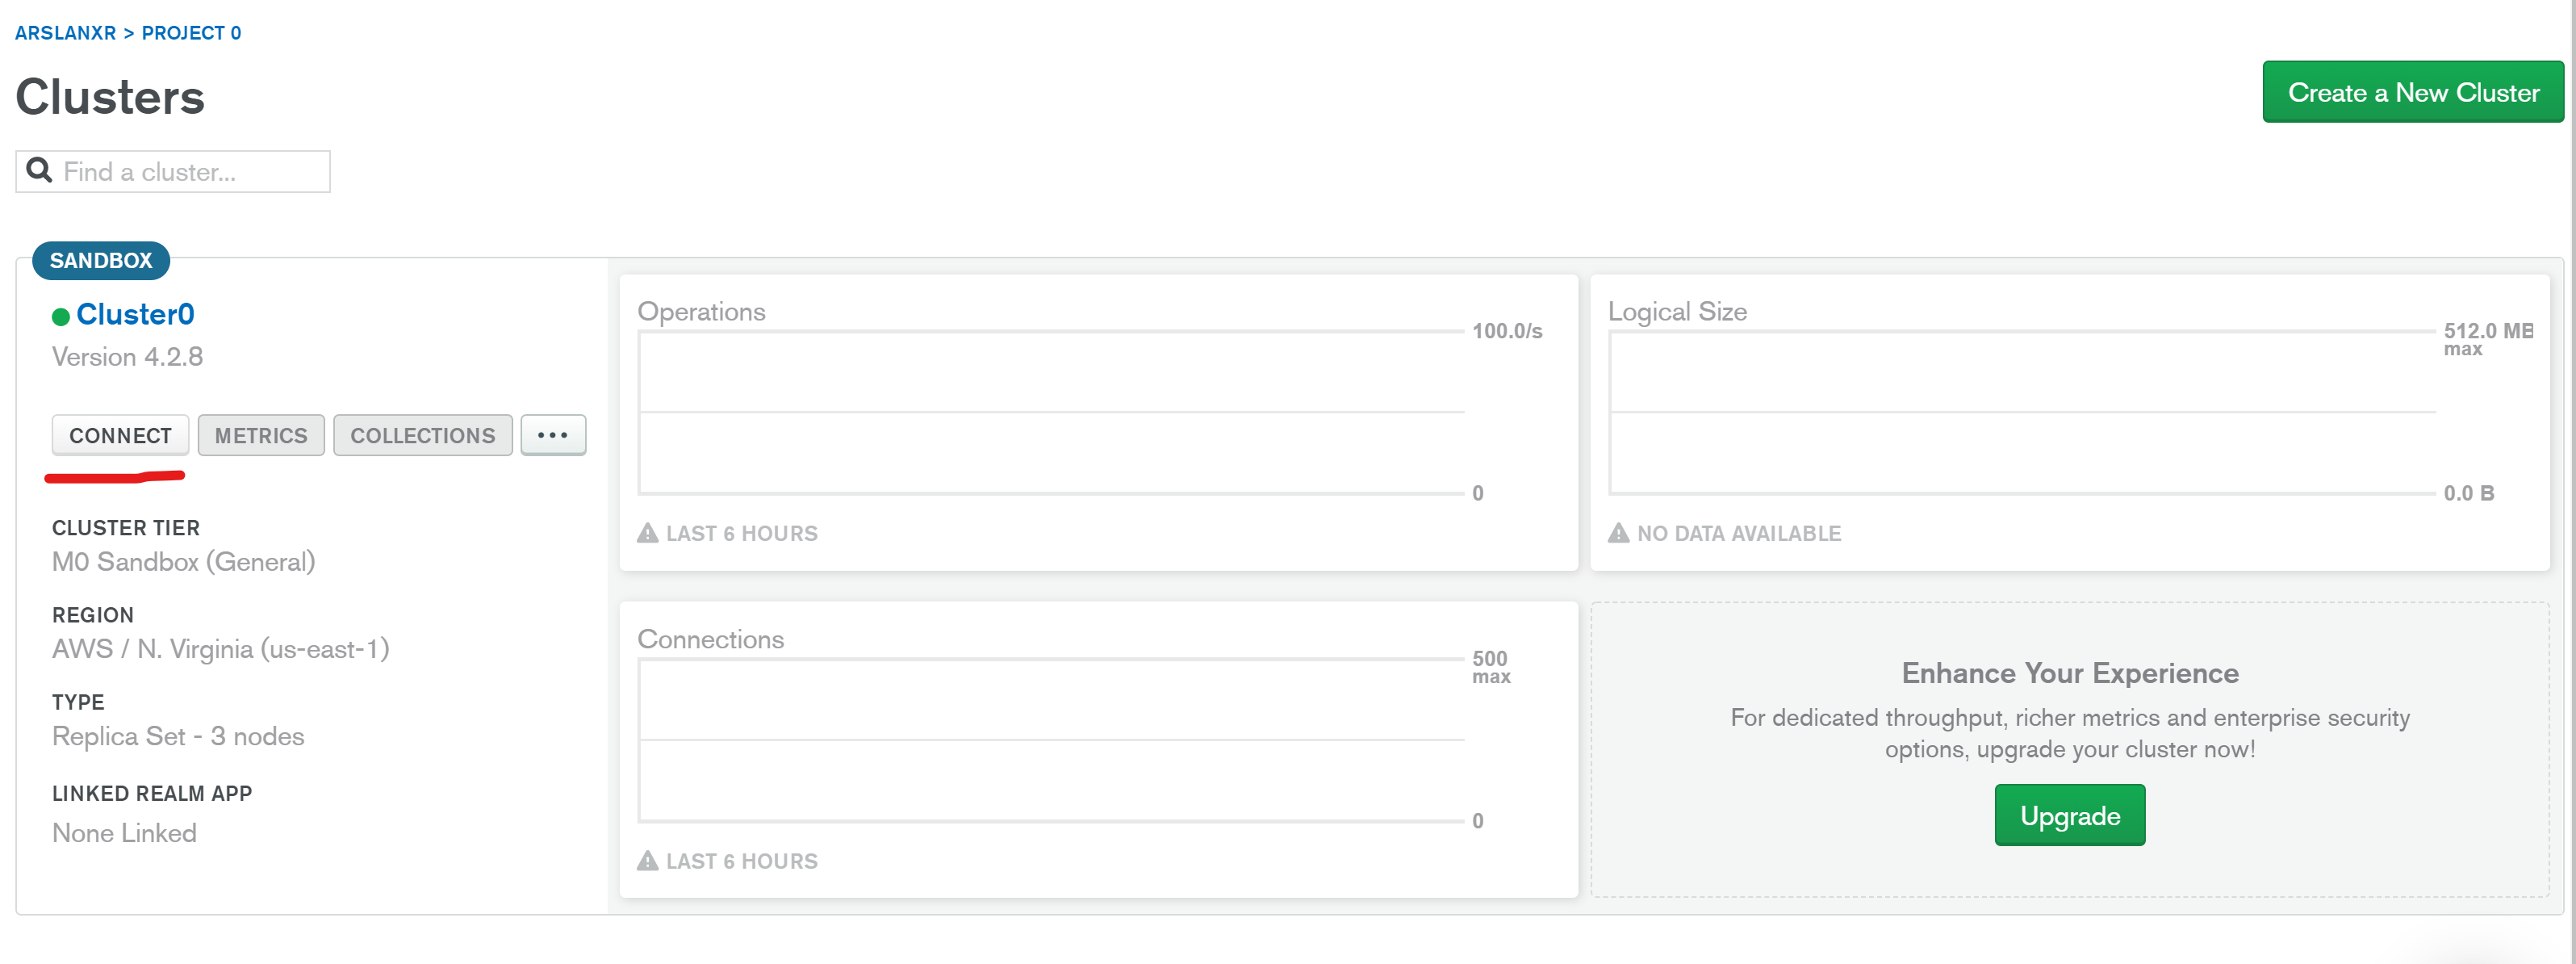Image resolution: width=2576 pixels, height=964 pixels.
Task: Click the green Upgrade button
Action: tap(2069, 815)
